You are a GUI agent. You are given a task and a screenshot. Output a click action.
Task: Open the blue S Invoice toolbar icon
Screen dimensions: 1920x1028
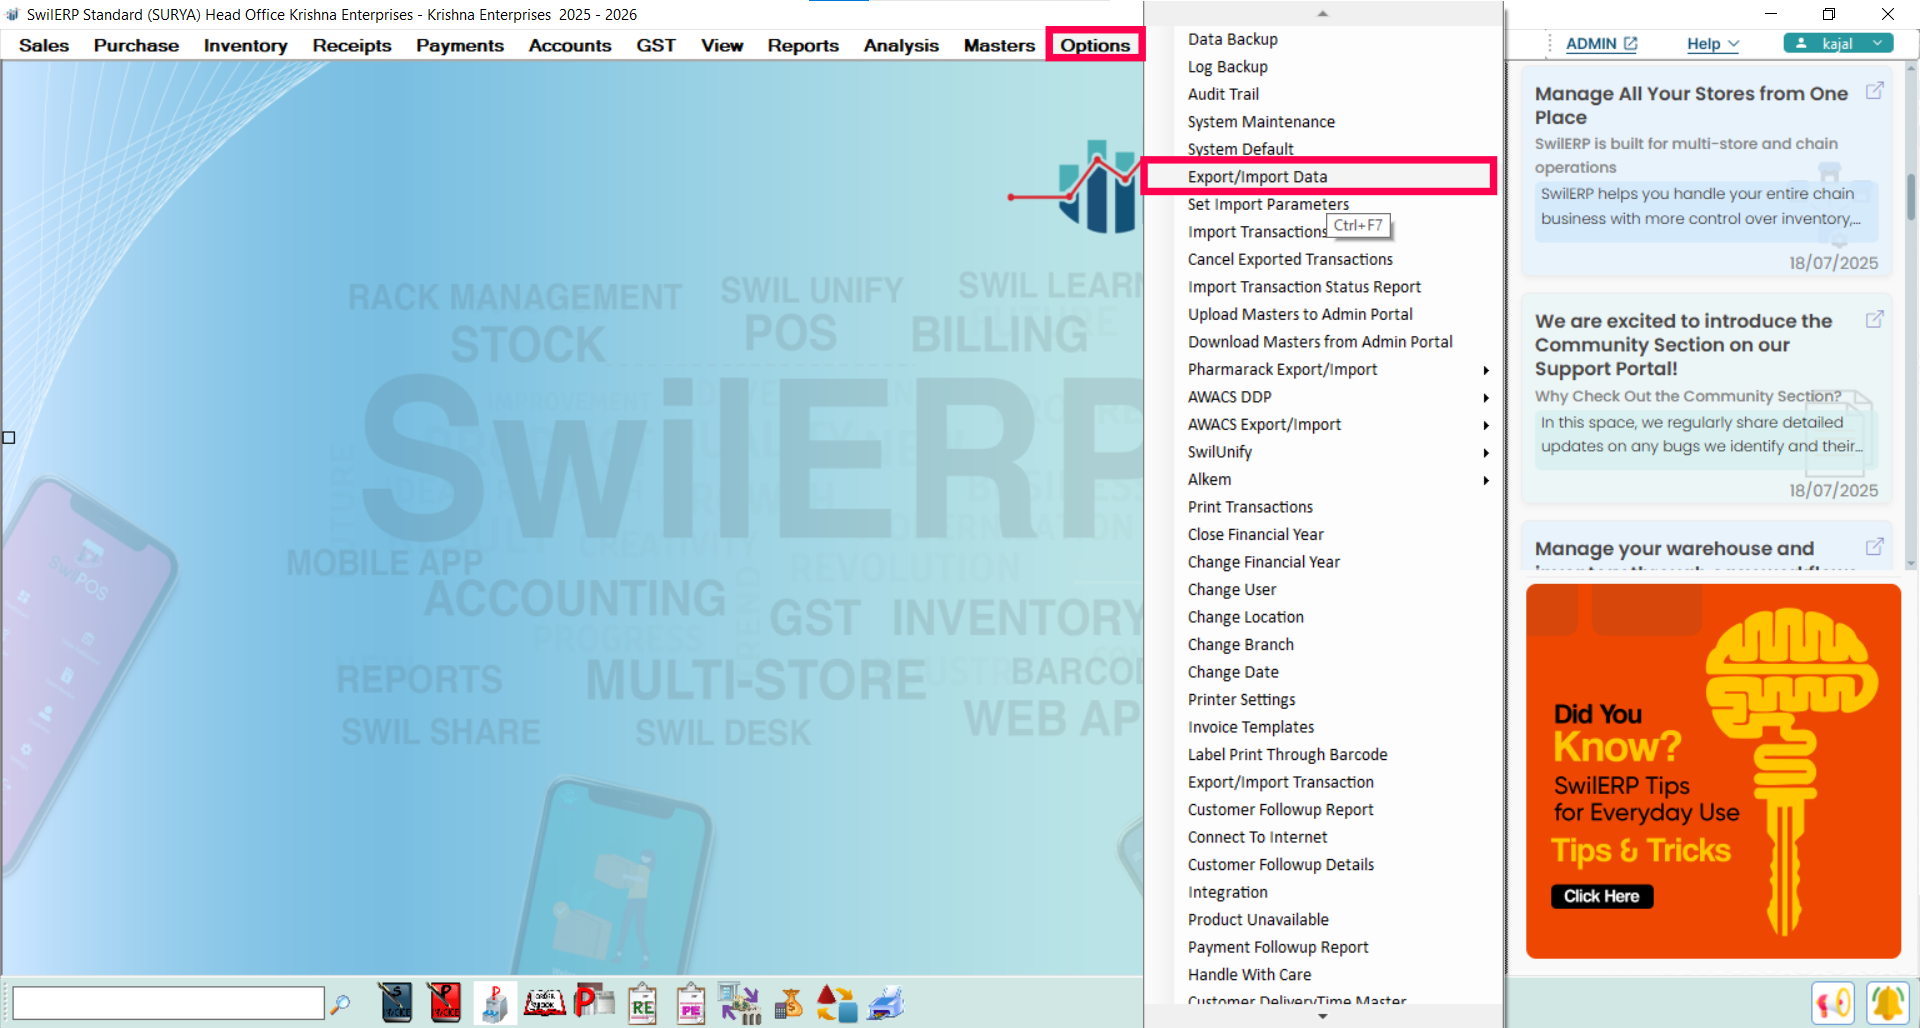pyautogui.click(x=396, y=1002)
